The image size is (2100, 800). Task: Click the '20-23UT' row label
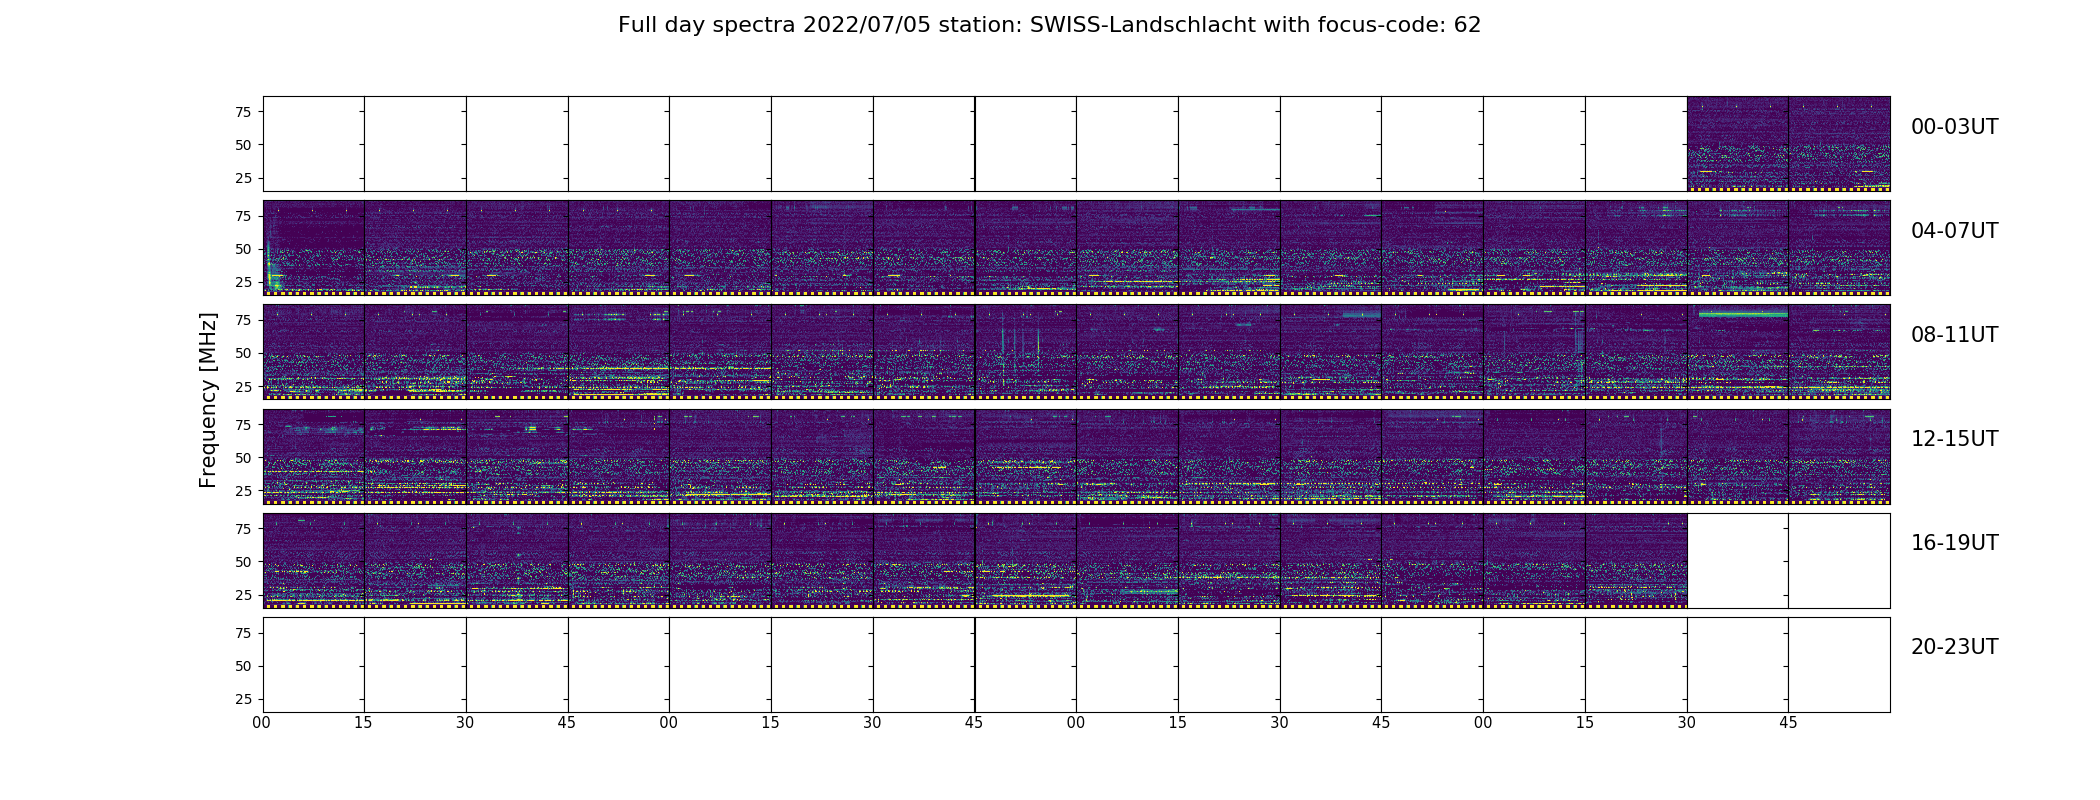(x=1954, y=647)
